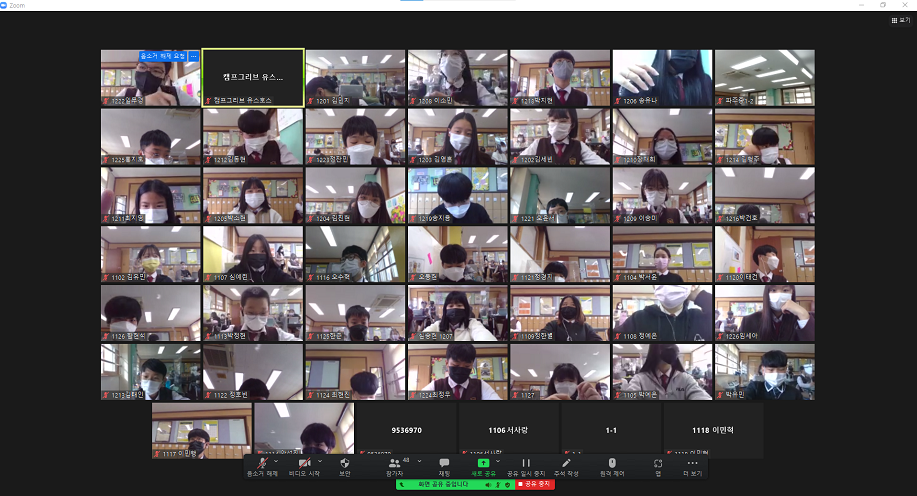Expand the arrow next to 참가자
The width and height of the screenshot is (917, 496).
click(416, 460)
